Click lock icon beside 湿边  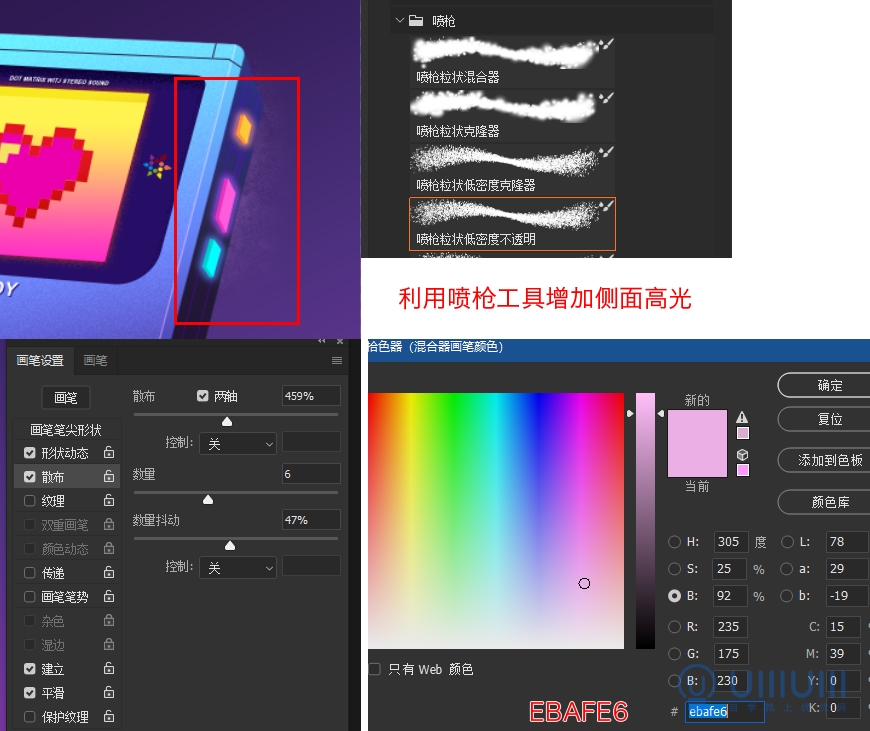tap(109, 644)
